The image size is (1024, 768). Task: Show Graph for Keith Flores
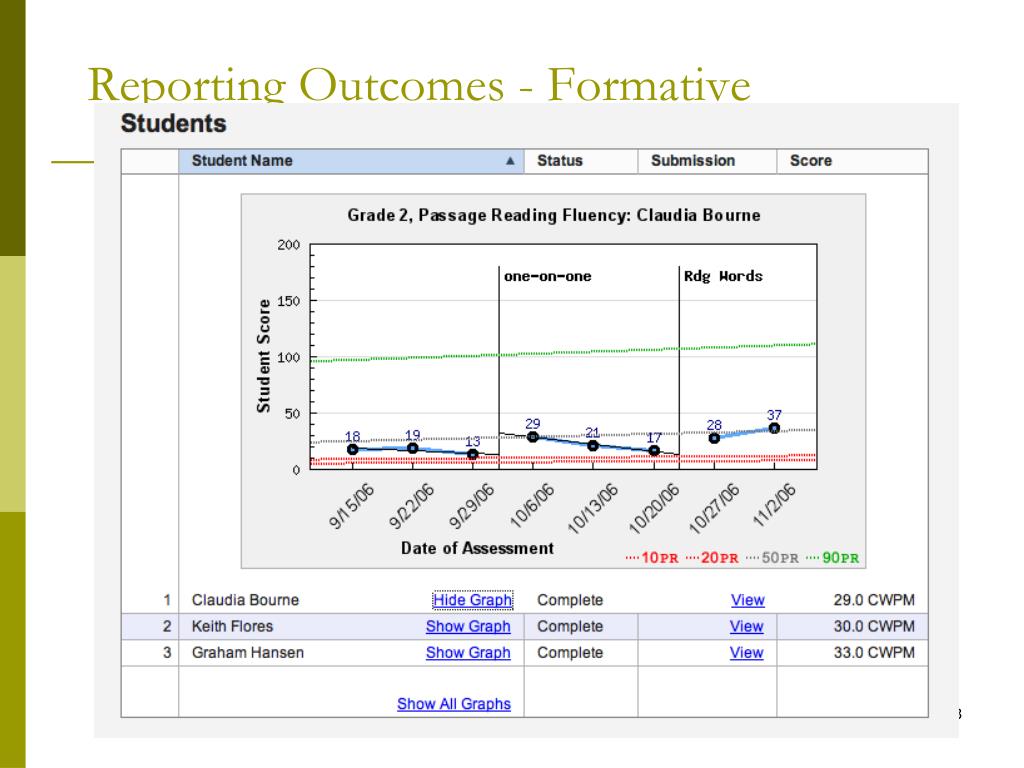pos(468,626)
